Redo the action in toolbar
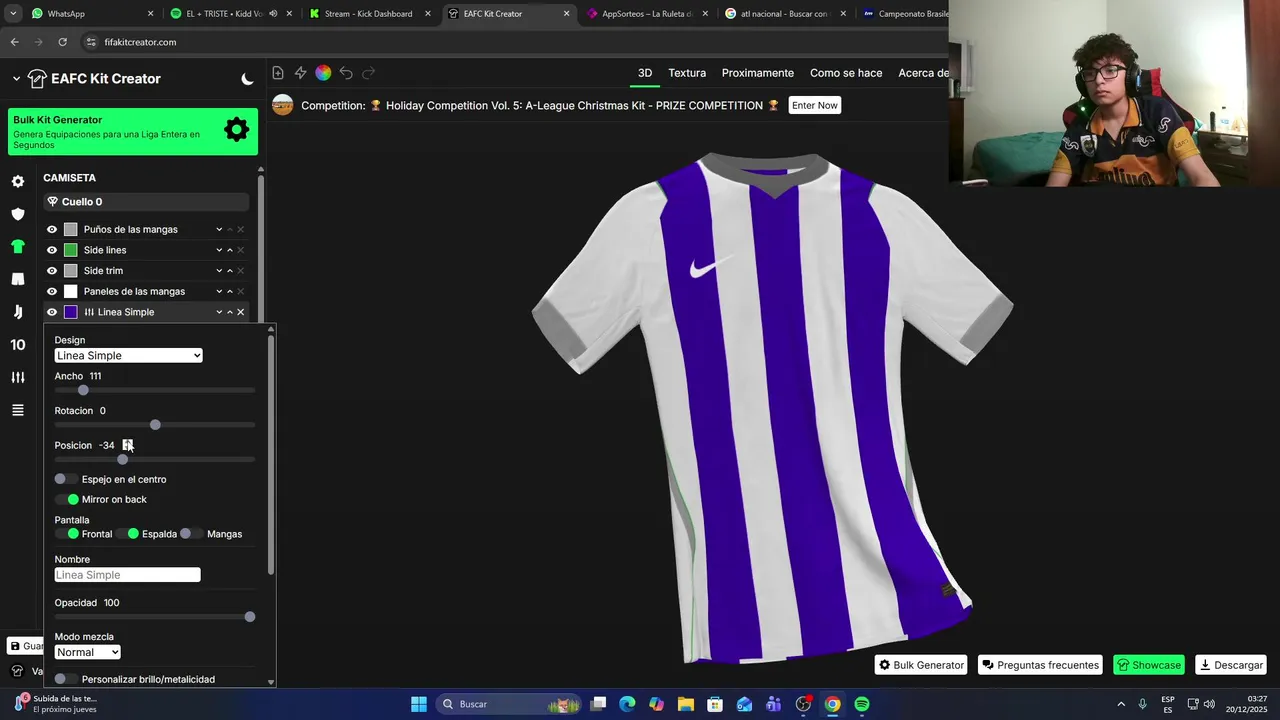Viewport: 1280px width, 720px height. (369, 73)
